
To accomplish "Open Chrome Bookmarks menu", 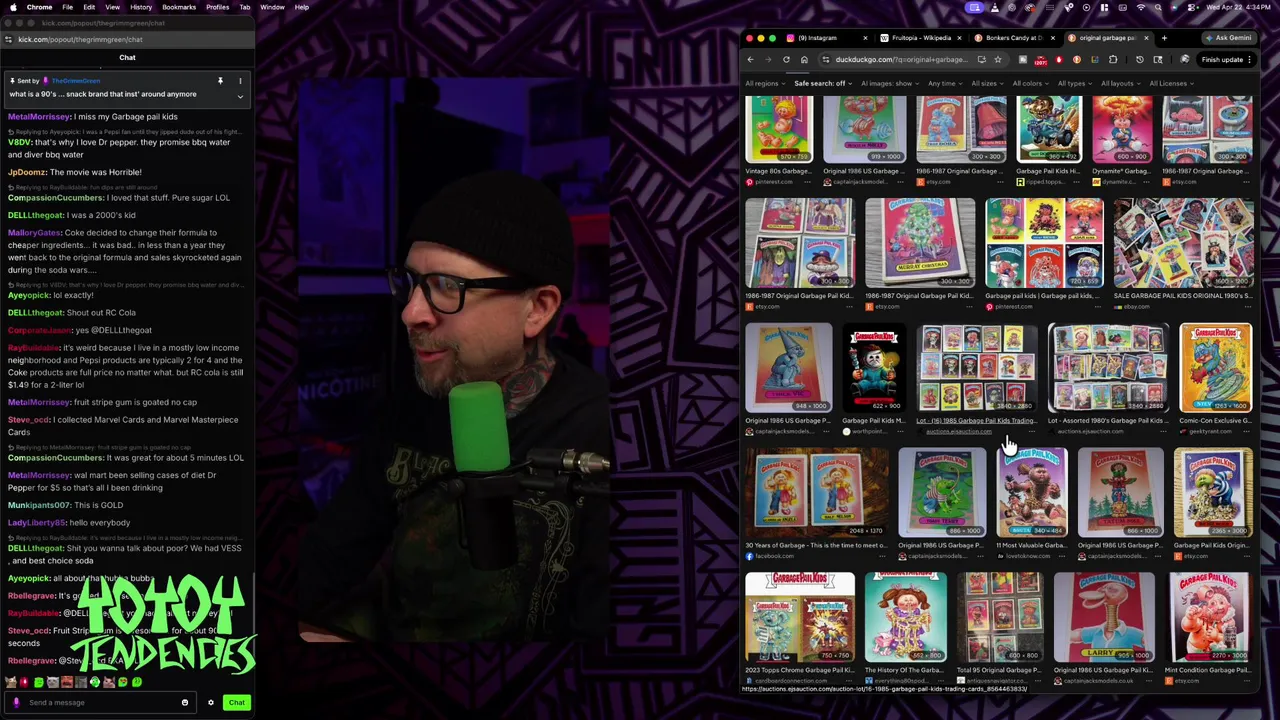I will (x=179, y=7).
